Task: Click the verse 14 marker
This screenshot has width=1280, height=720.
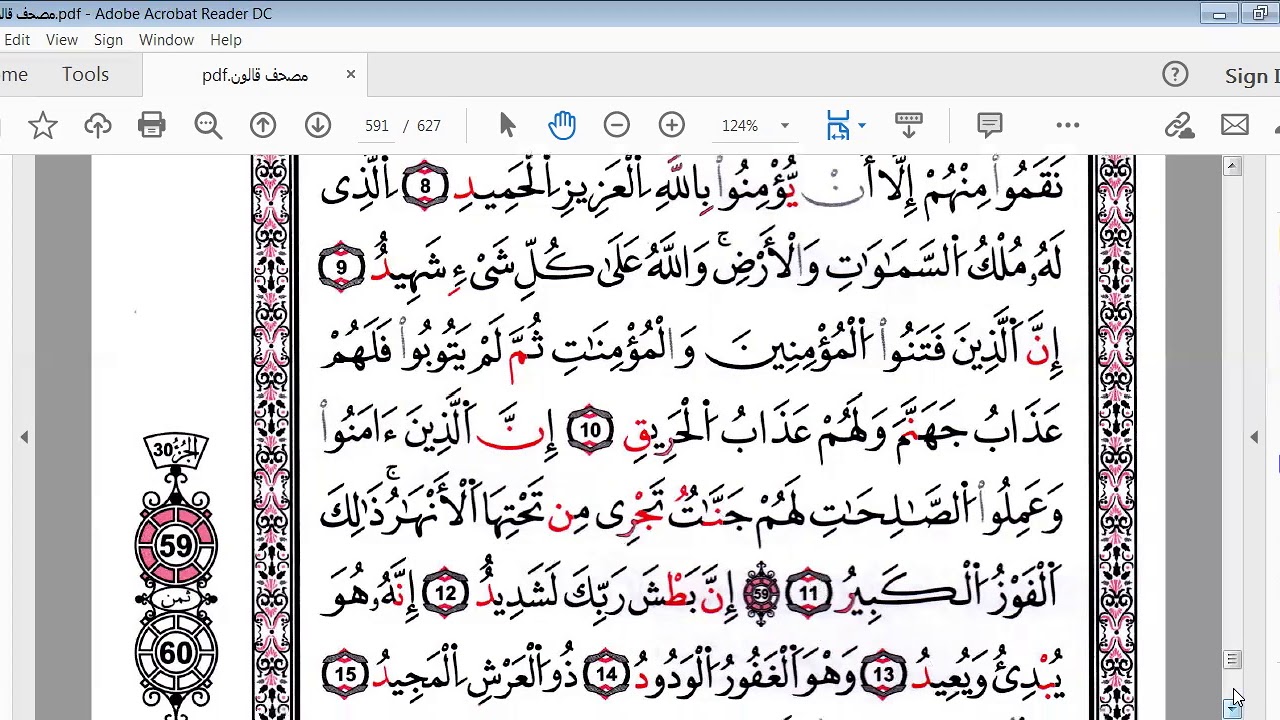Action: click(x=607, y=676)
